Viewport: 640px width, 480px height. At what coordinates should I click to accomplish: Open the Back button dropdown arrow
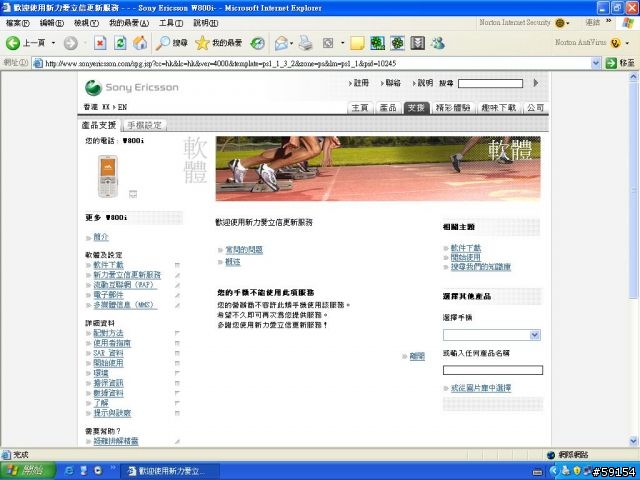point(53,43)
